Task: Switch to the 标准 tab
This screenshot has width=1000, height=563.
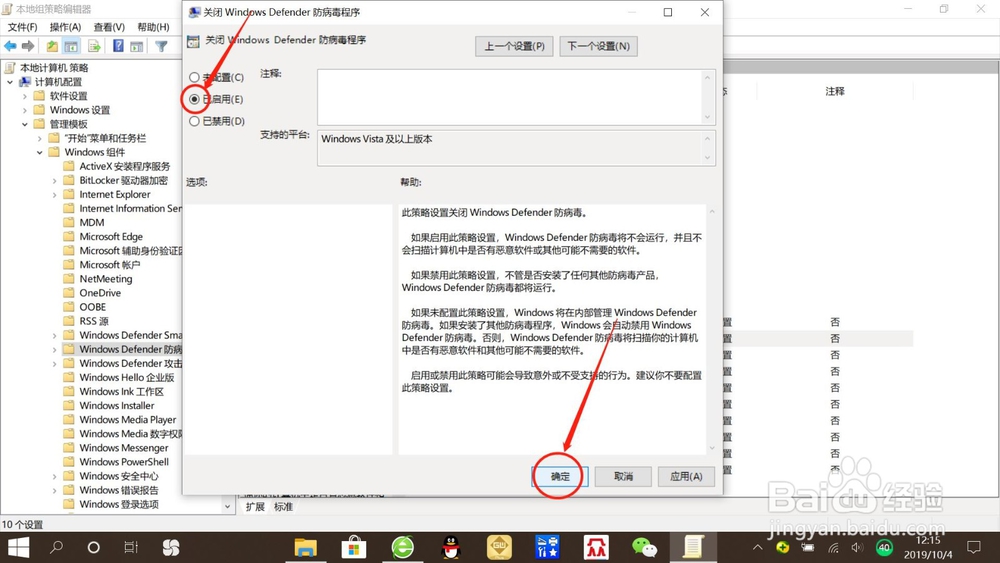Action: click(x=283, y=506)
